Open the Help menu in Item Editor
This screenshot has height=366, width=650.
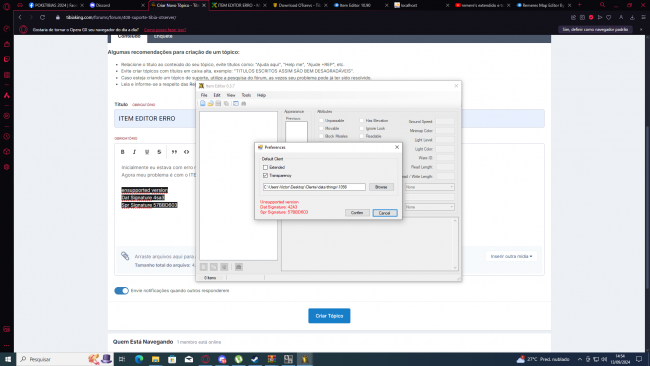261,95
